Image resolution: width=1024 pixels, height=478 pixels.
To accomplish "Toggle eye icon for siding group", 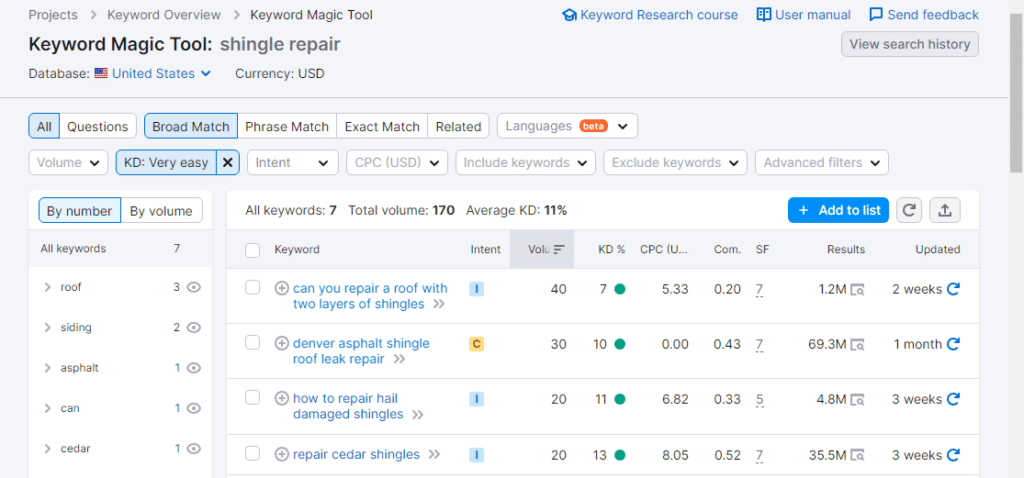I will click(193, 327).
